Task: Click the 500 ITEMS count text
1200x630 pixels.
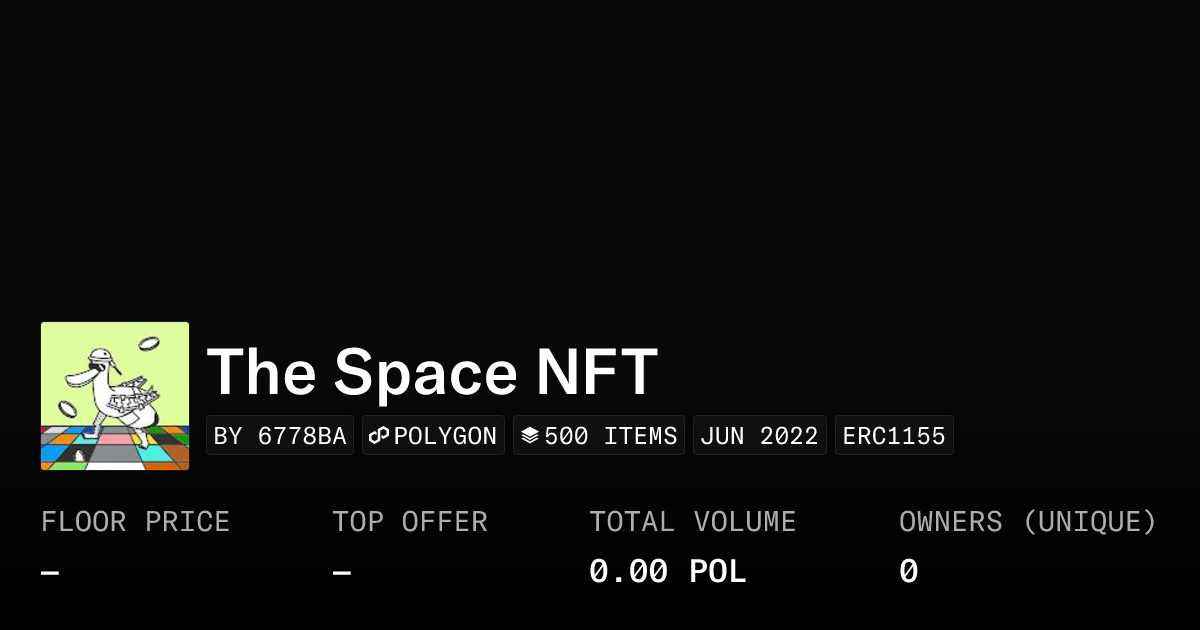Action: (611, 436)
